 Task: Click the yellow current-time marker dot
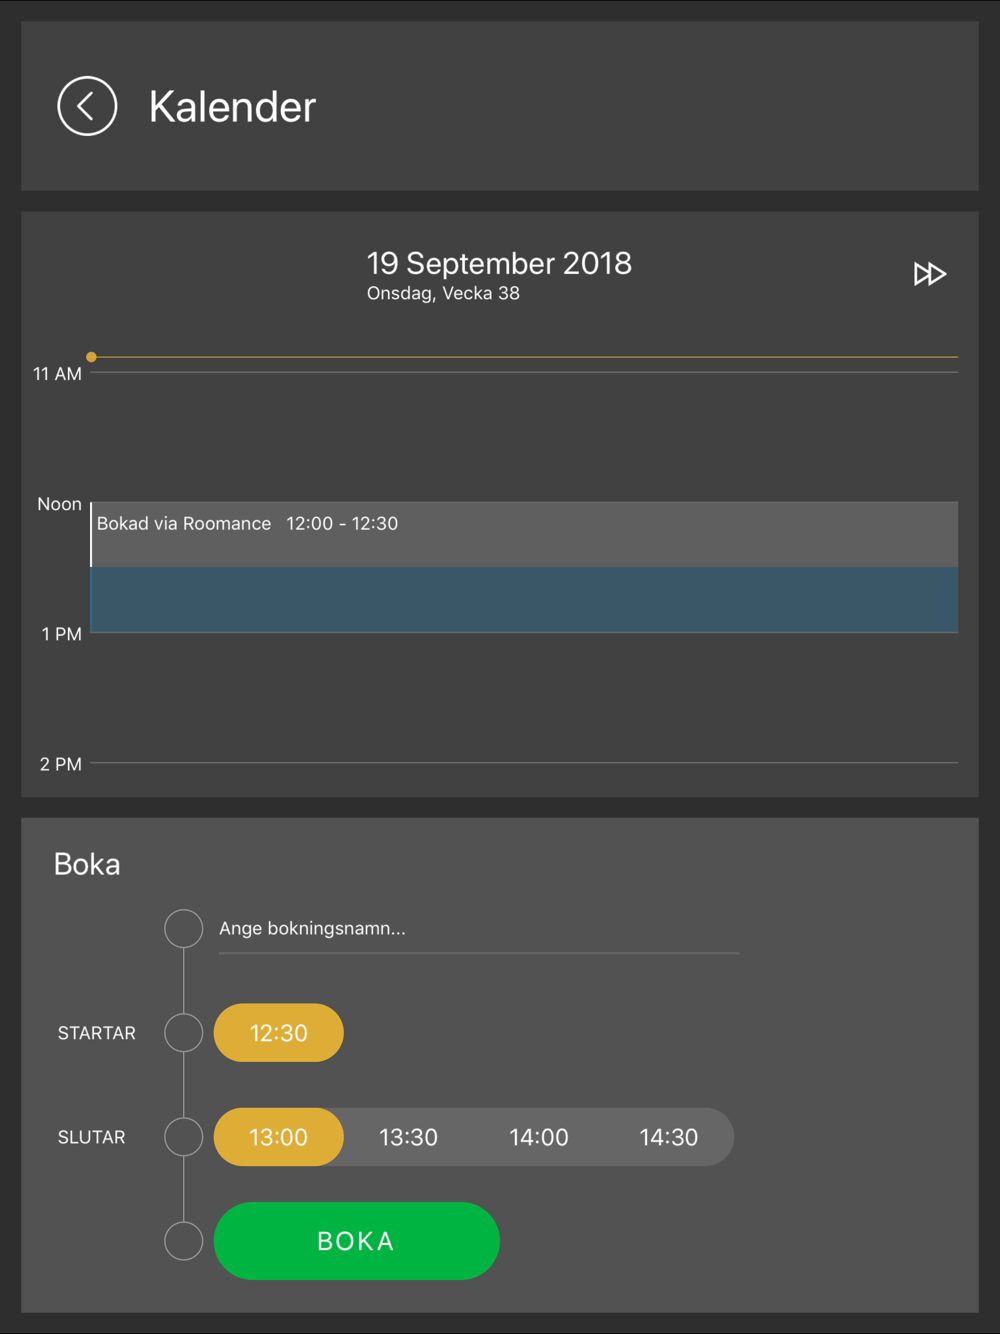91,357
